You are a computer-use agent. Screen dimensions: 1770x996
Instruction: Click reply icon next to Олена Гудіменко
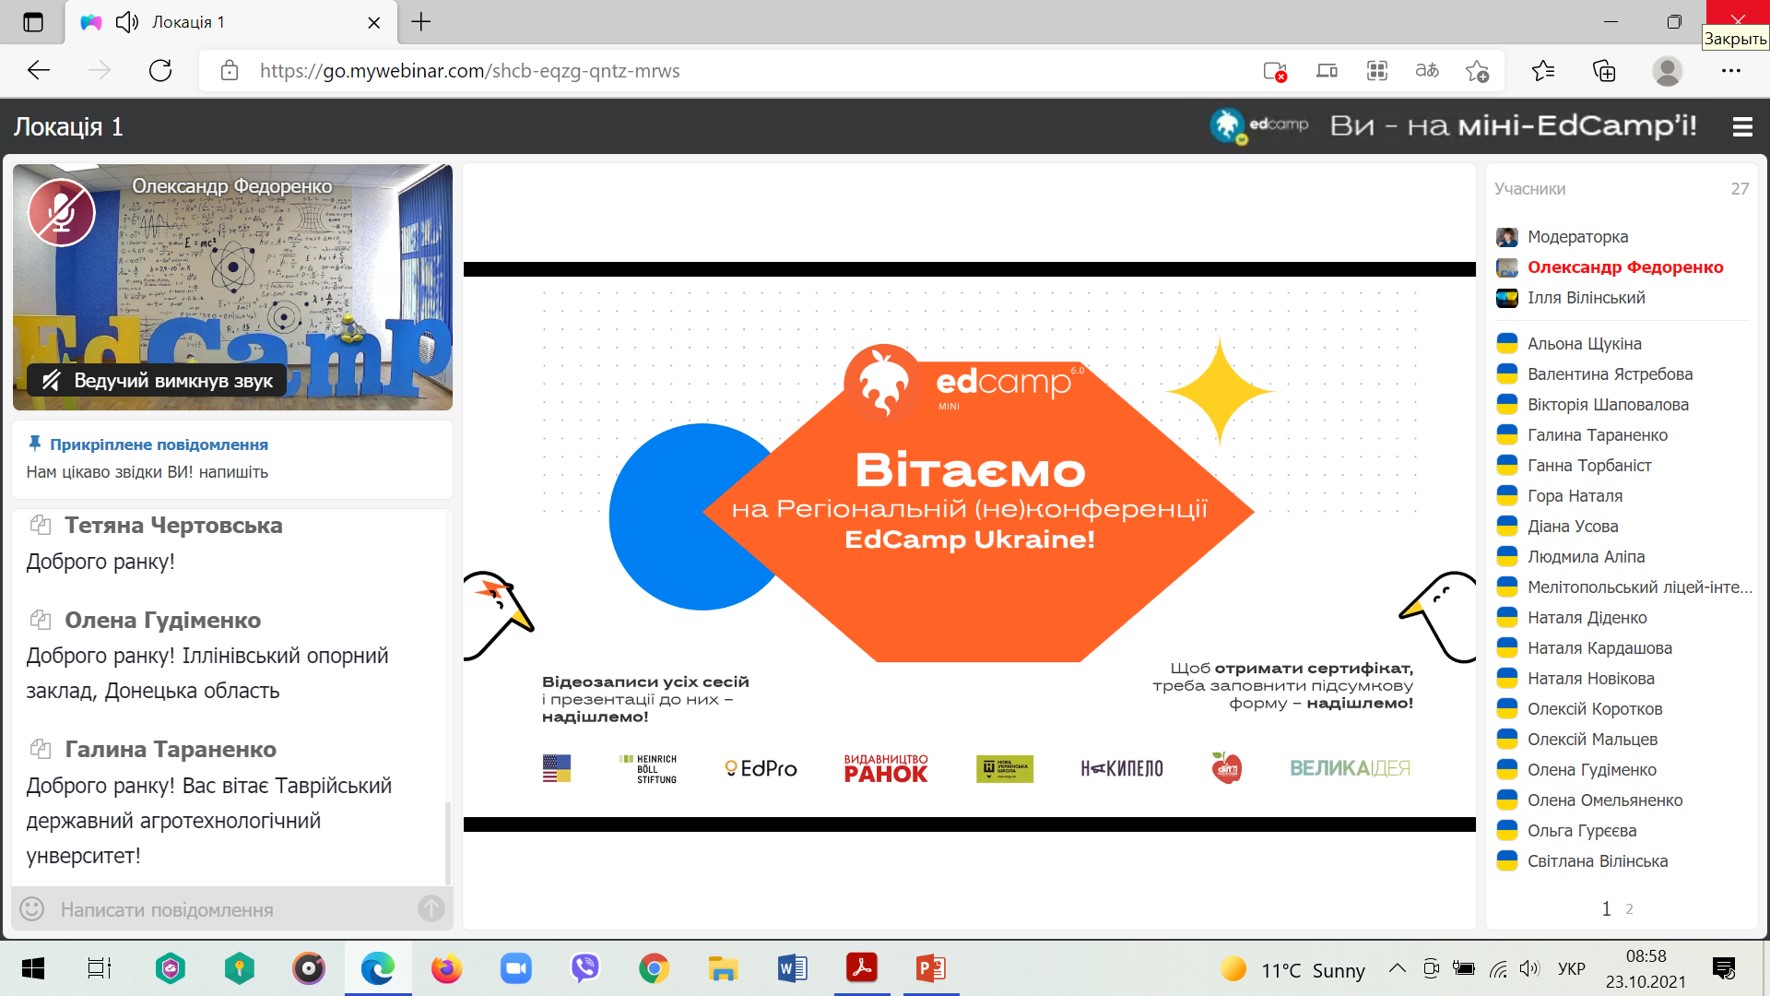(40, 620)
